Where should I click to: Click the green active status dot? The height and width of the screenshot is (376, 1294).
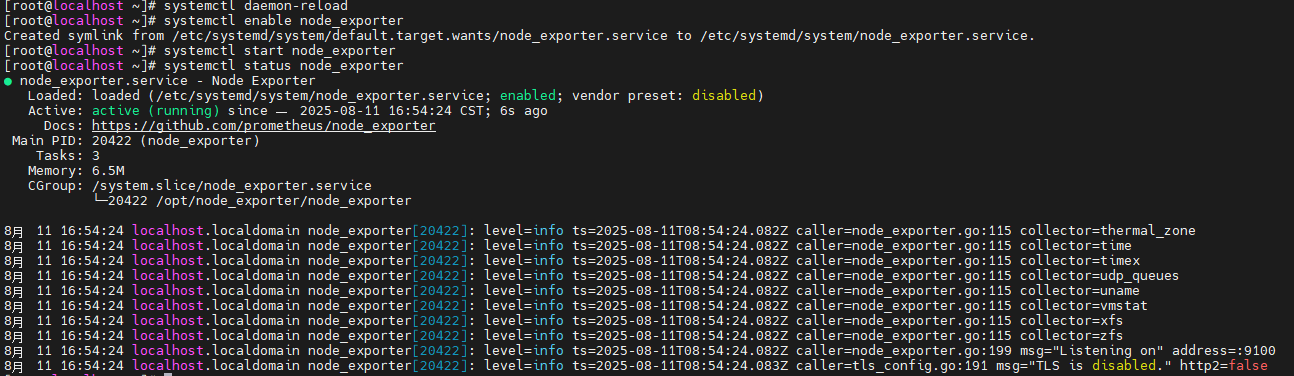click(x=8, y=81)
